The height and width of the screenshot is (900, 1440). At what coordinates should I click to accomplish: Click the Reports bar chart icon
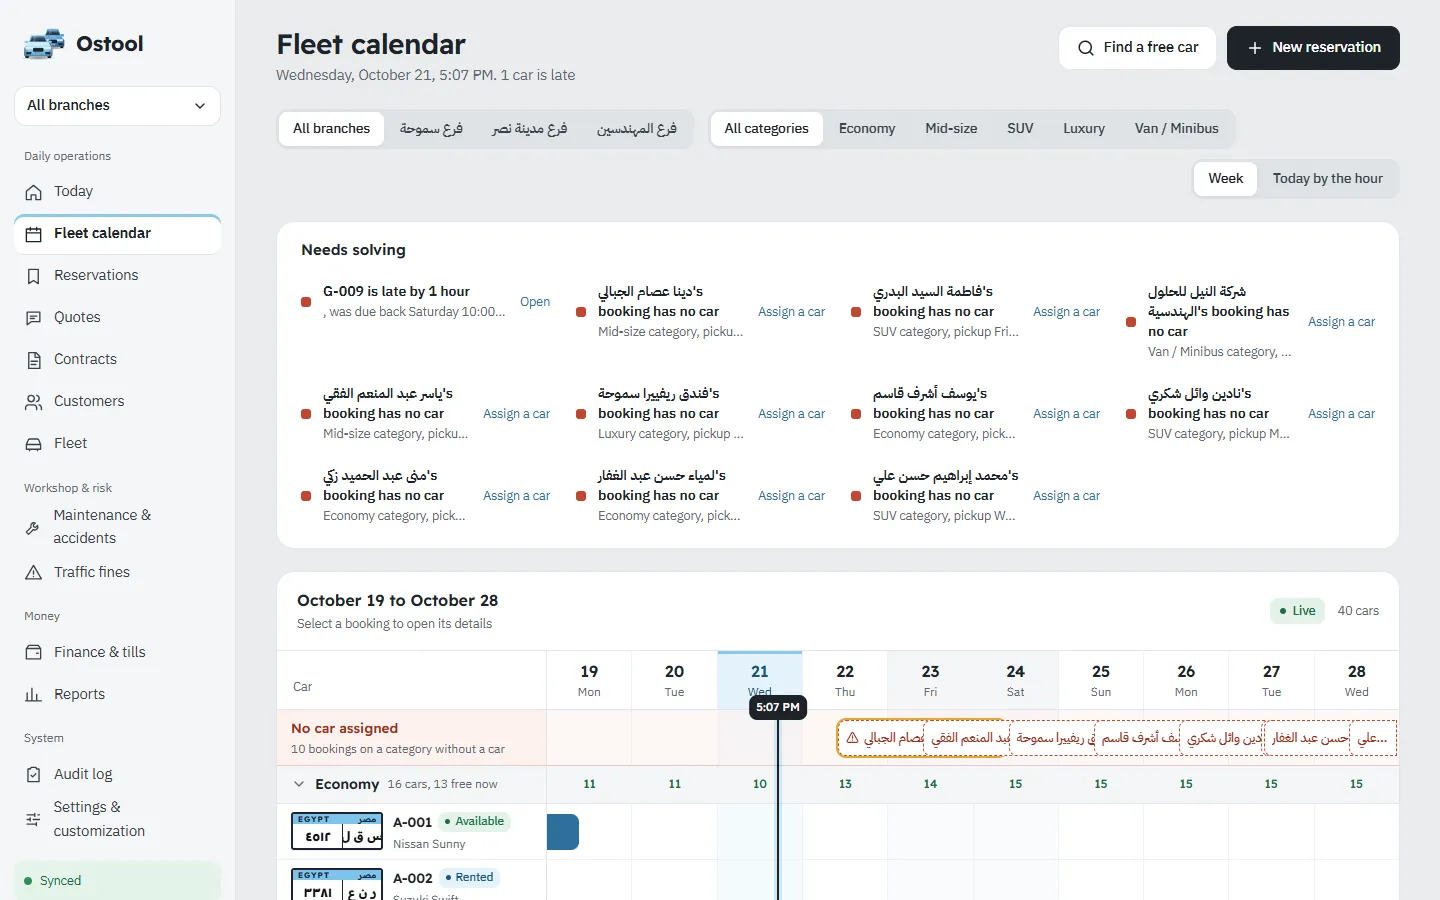tap(34, 695)
